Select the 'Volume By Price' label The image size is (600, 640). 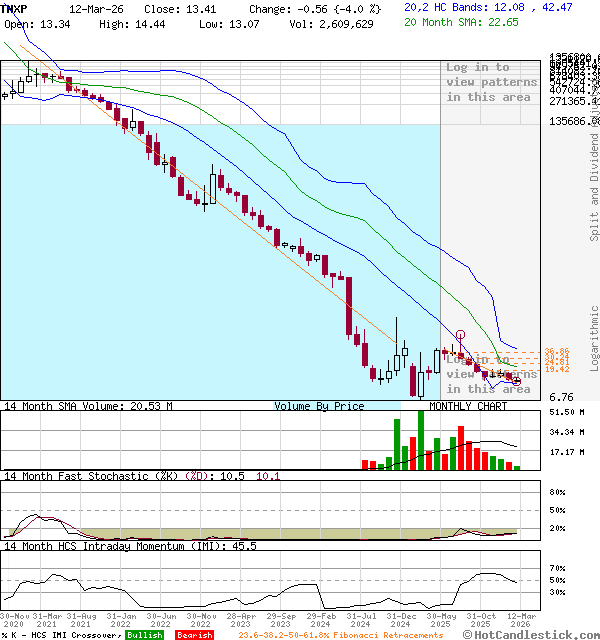click(x=319, y=406)
